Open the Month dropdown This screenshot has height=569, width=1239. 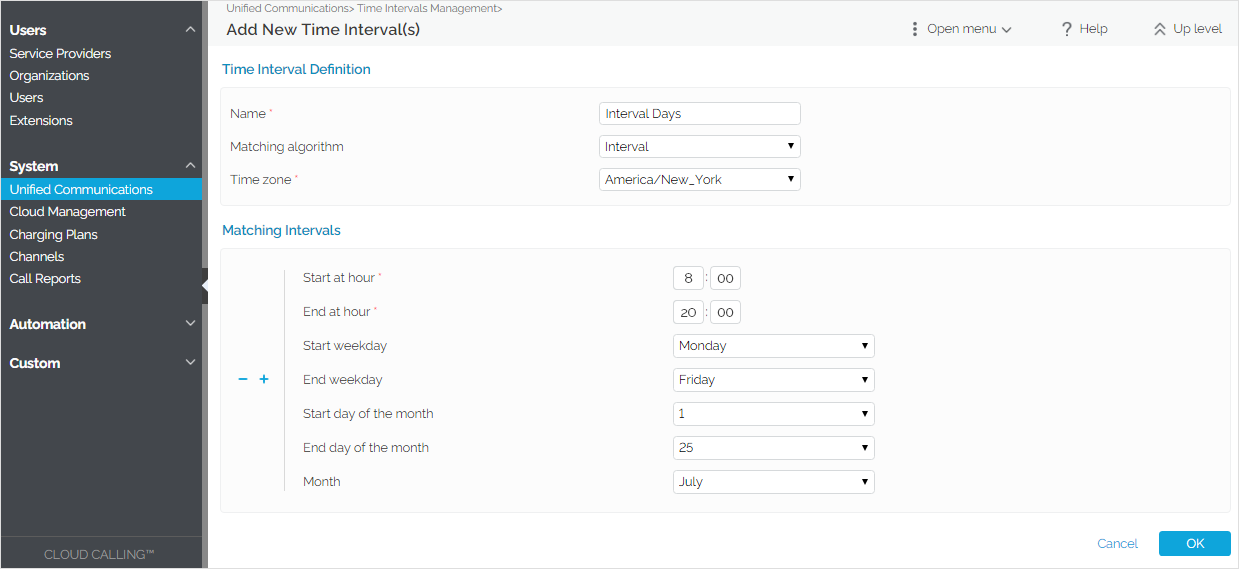[774, 482]
